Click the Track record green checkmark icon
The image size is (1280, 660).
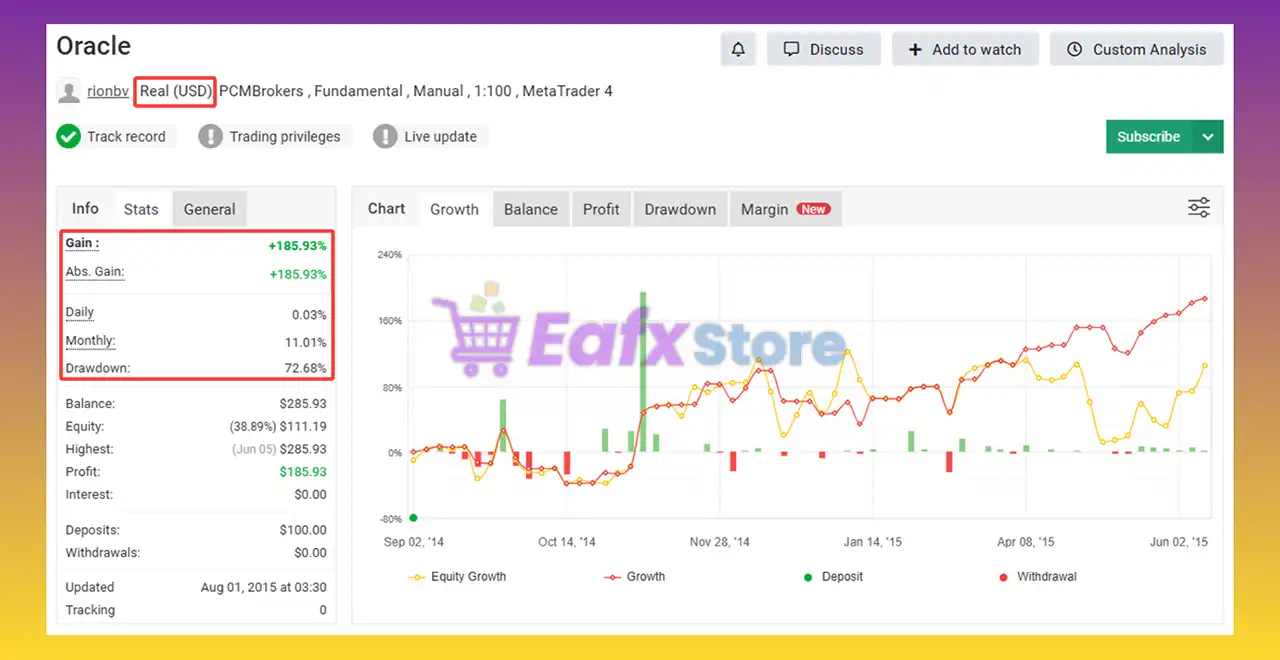(68, 136)
